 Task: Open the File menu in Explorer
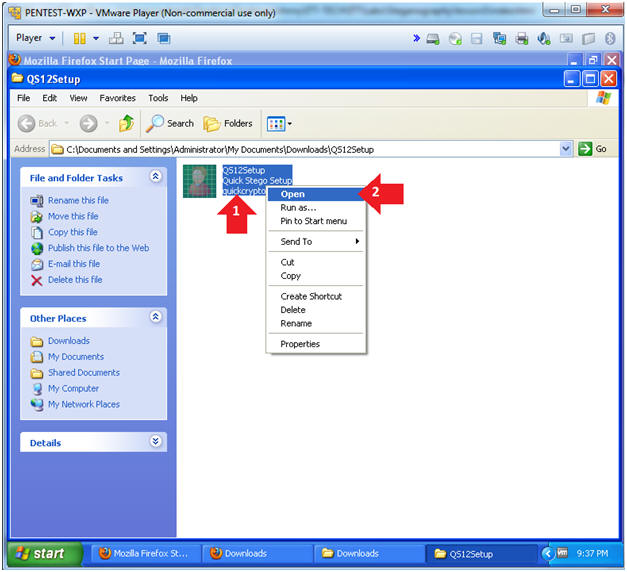click(24, 98)
